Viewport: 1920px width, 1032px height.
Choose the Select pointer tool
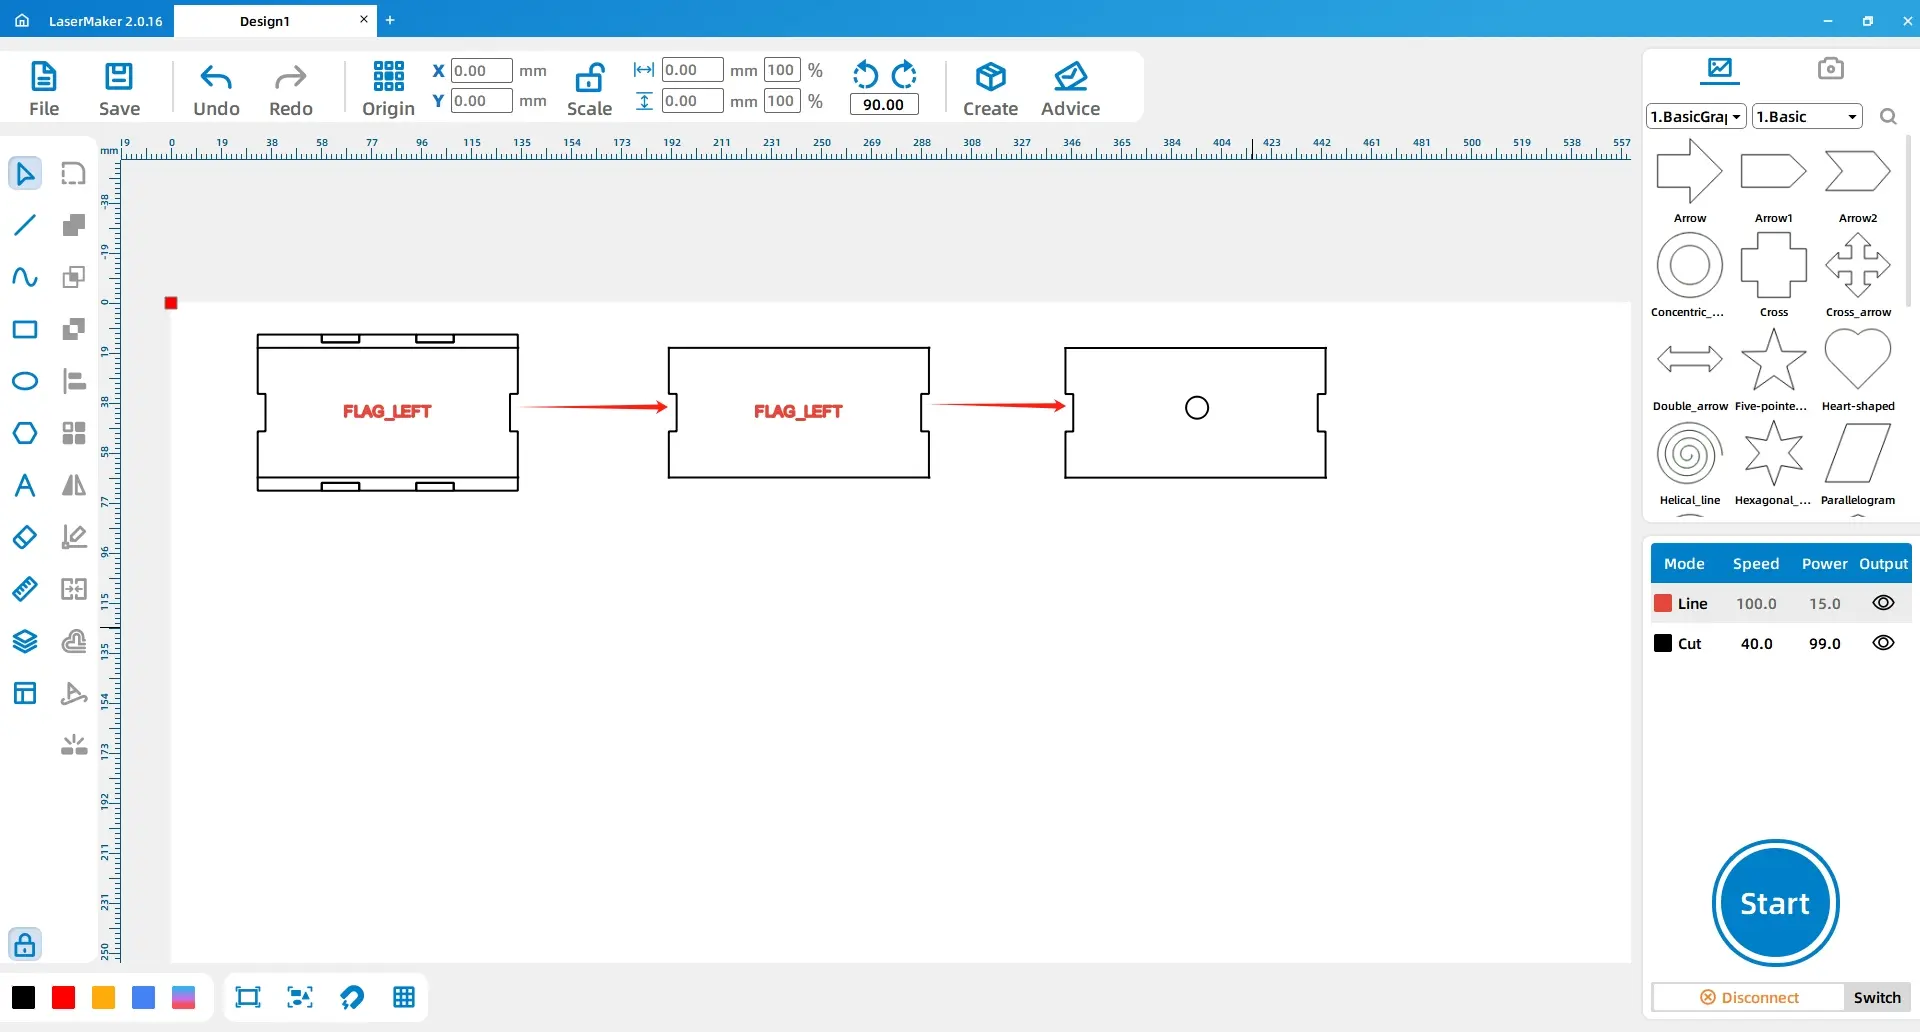tap(25, 173)
